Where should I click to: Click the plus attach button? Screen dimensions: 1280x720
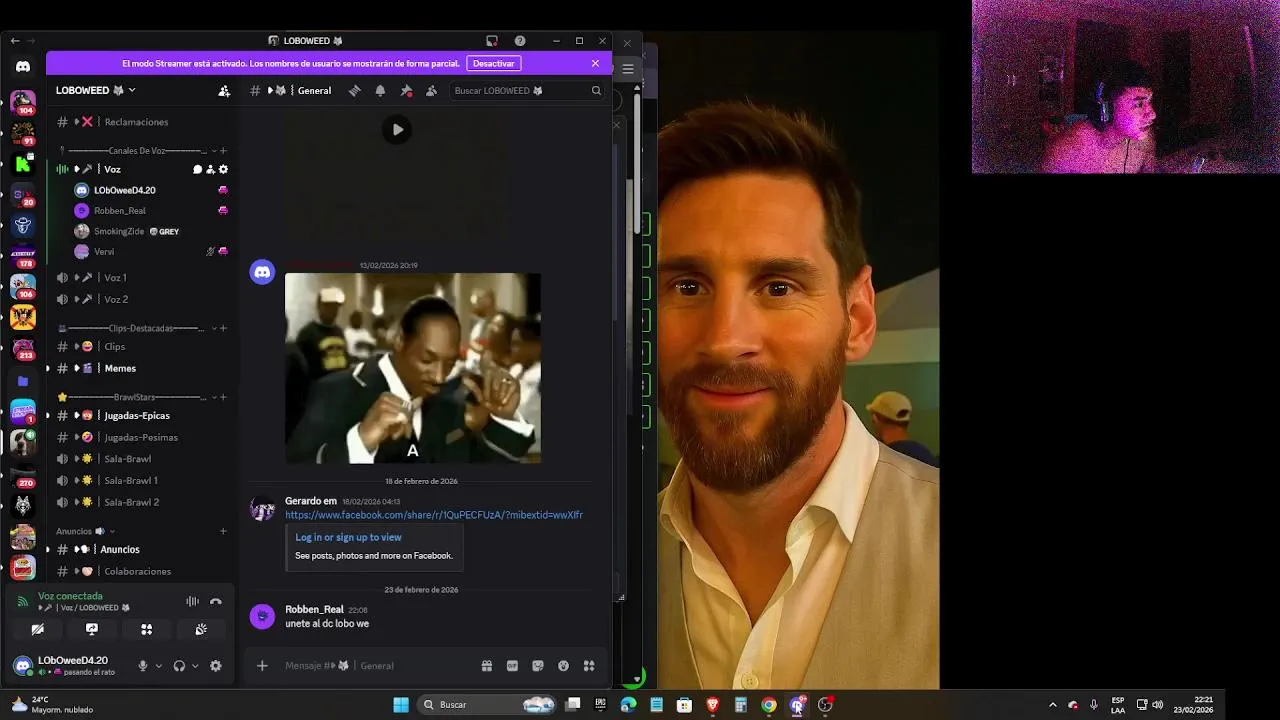click(262, 666)
